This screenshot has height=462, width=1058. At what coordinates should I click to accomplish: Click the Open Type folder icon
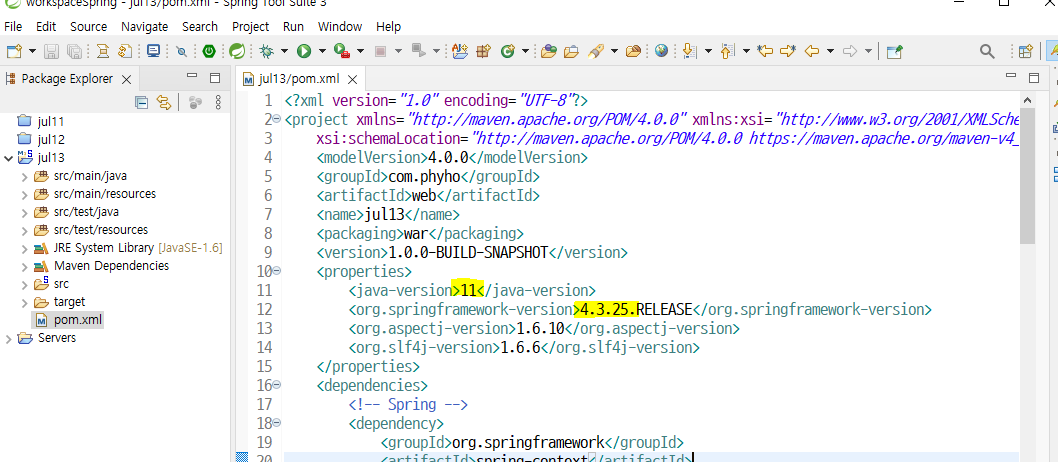click(549, 51)
